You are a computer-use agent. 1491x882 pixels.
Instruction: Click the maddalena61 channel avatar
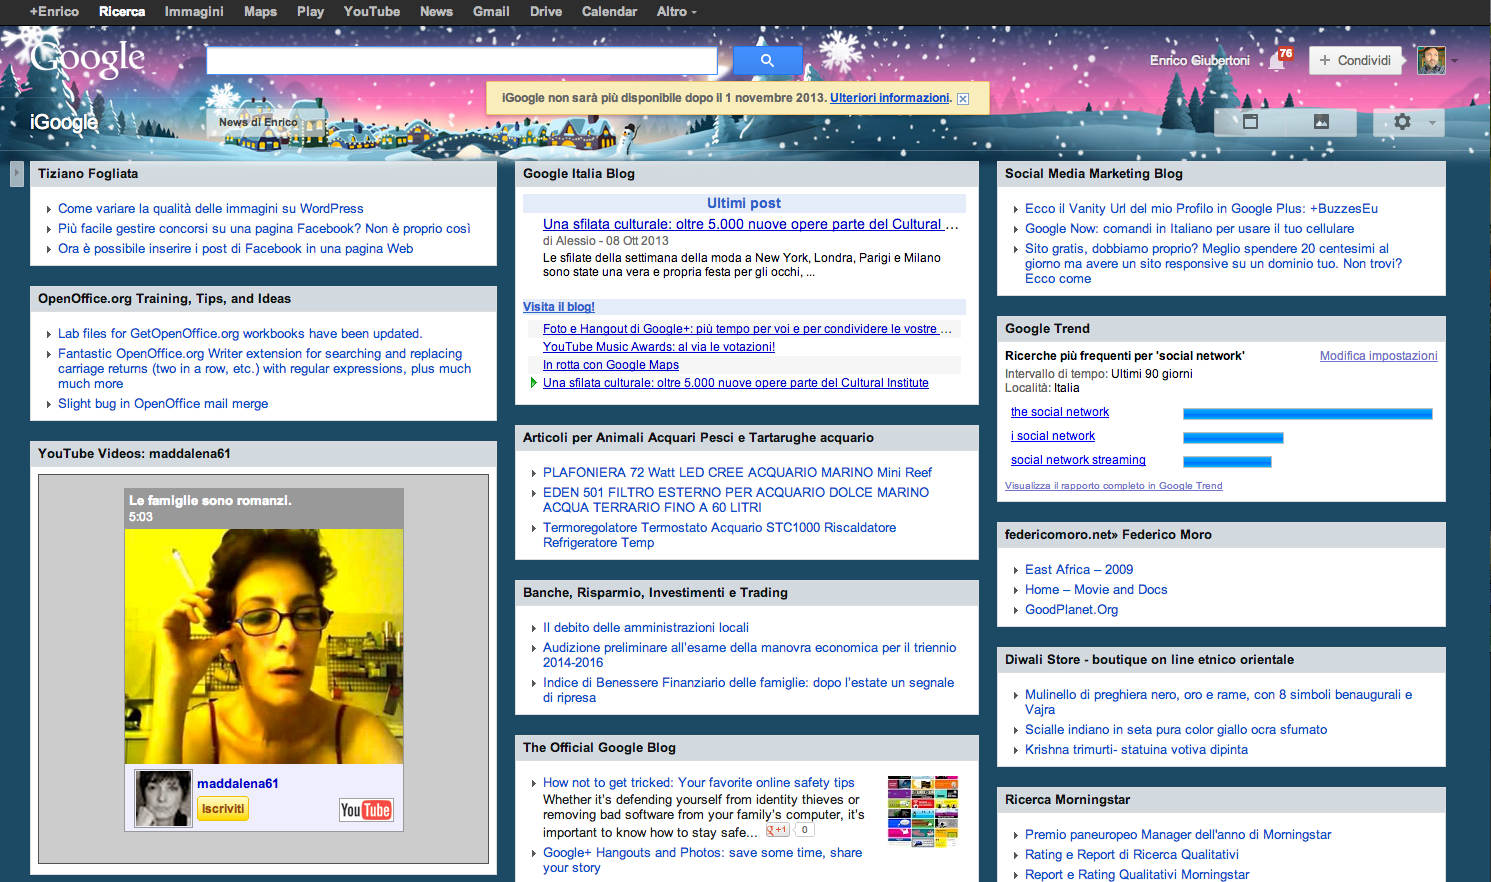point(163,798)
